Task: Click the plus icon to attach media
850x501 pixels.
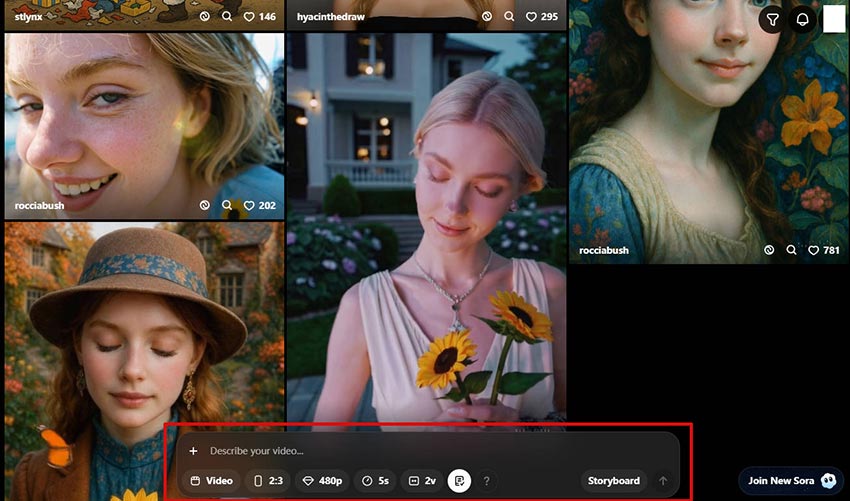Action: 193,451
